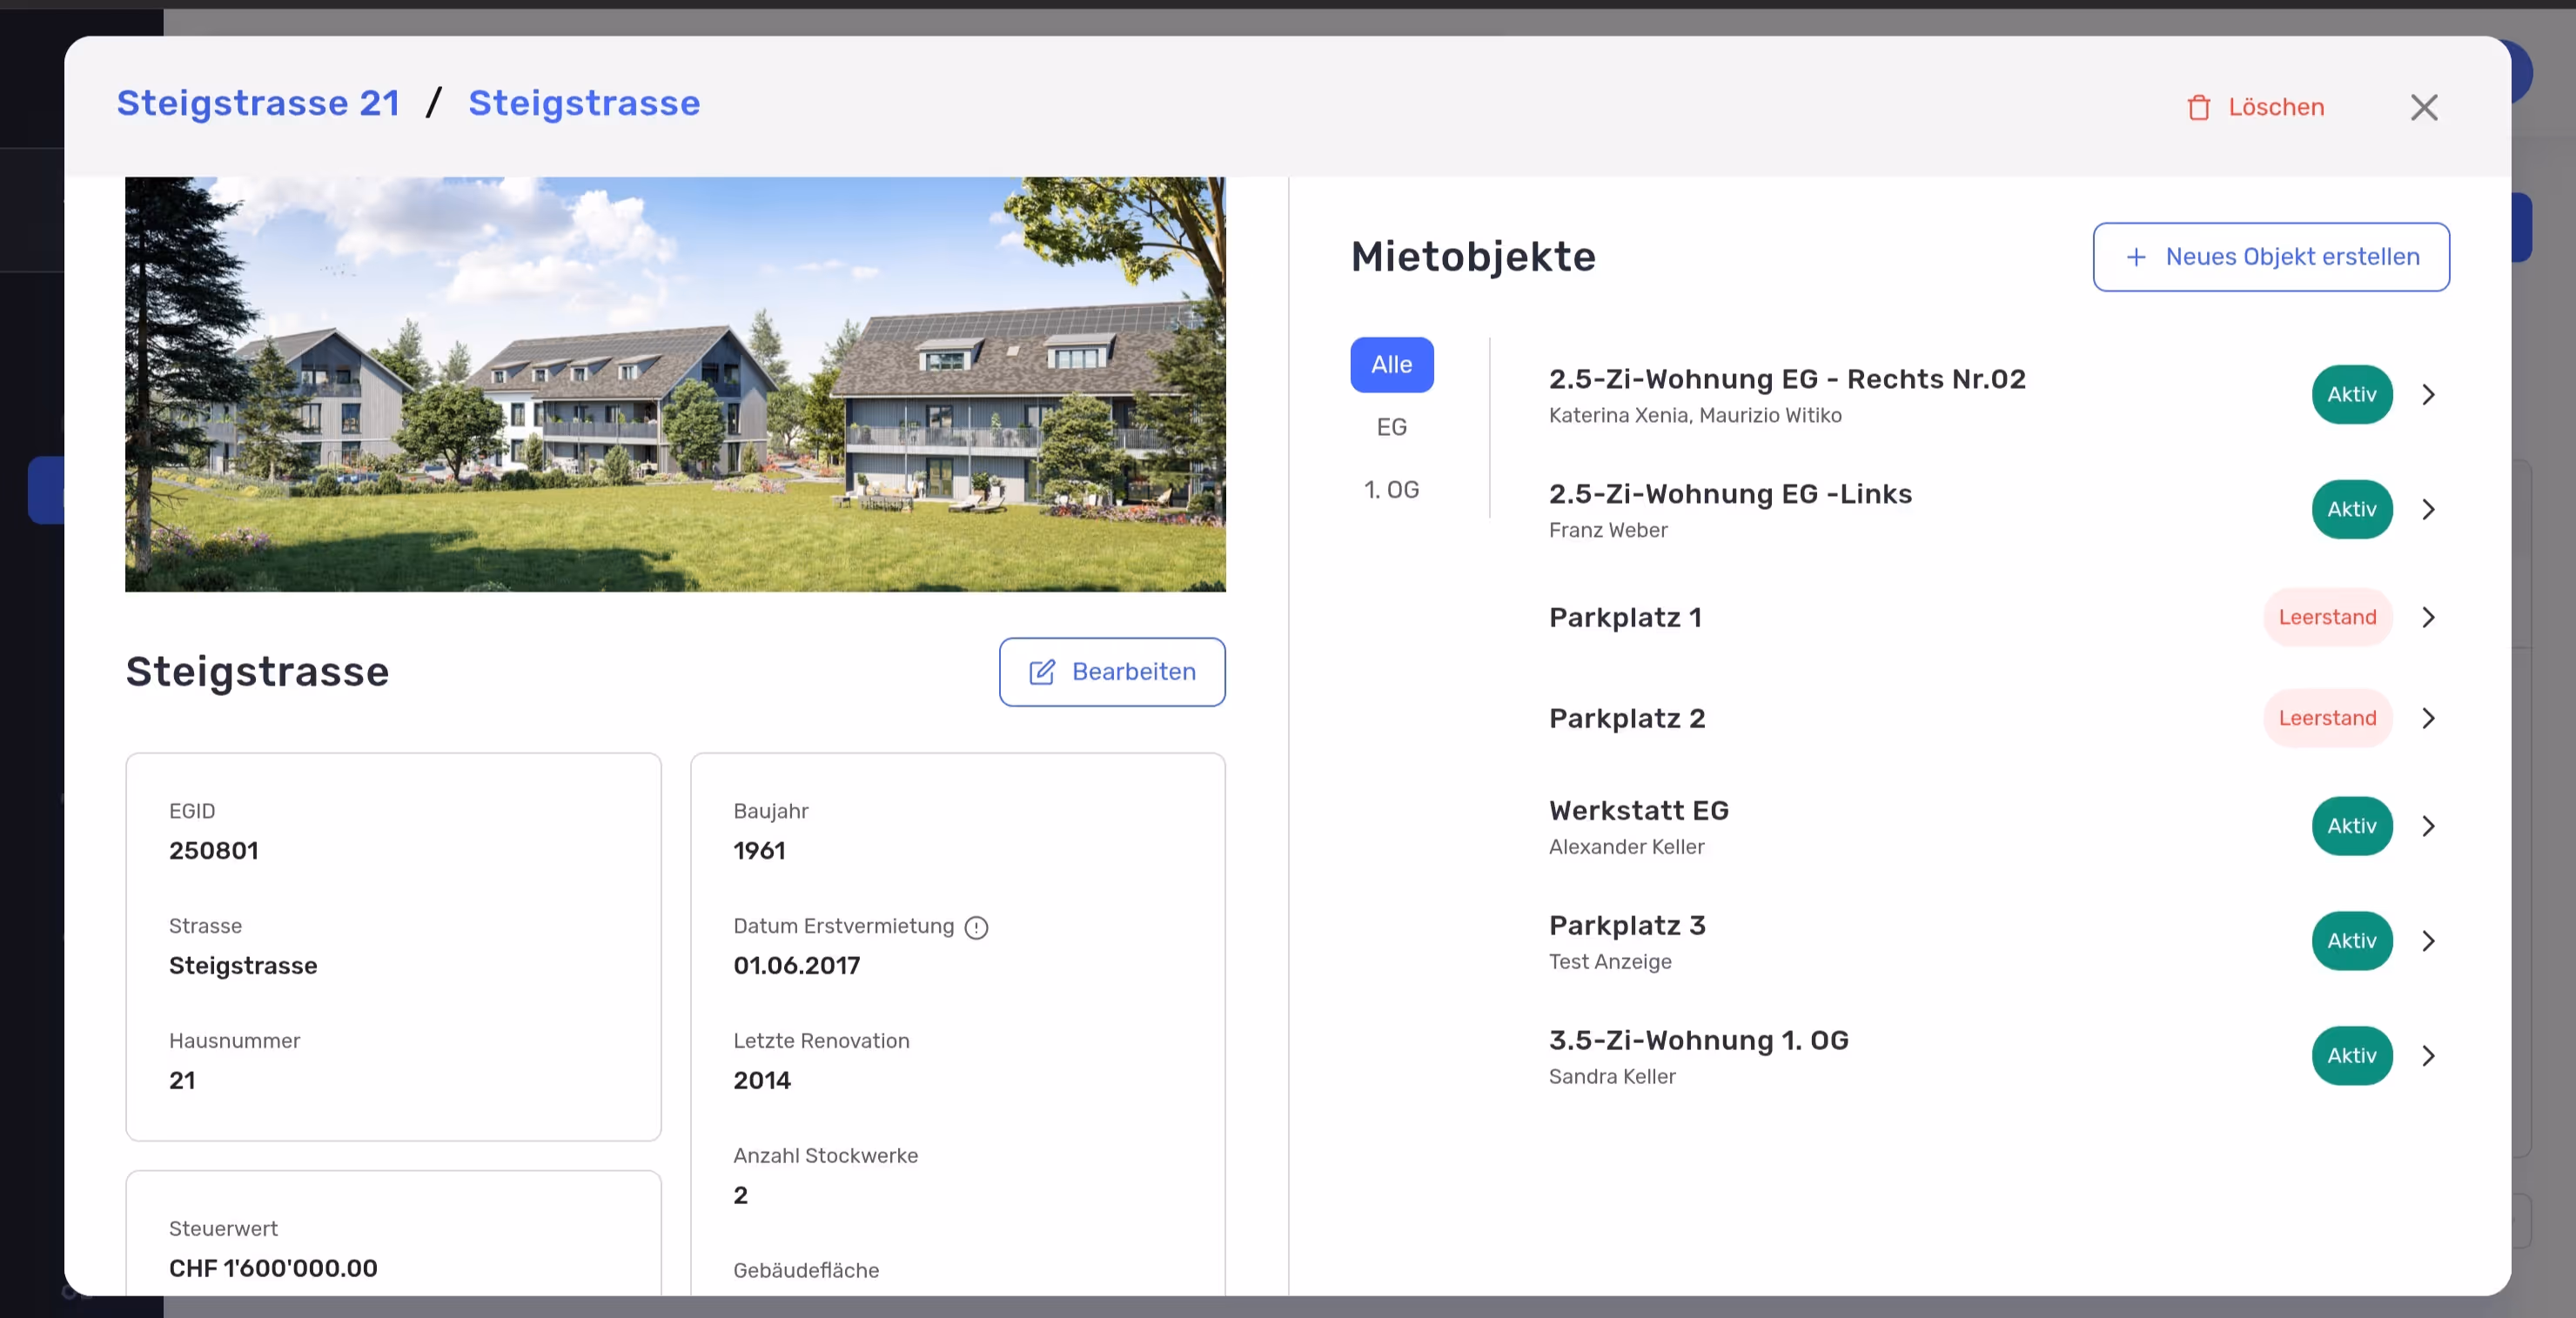This screenshot has width=2576, height=1318.
Task: Select the Alle floor filter tab
Action: (1391, 365)
